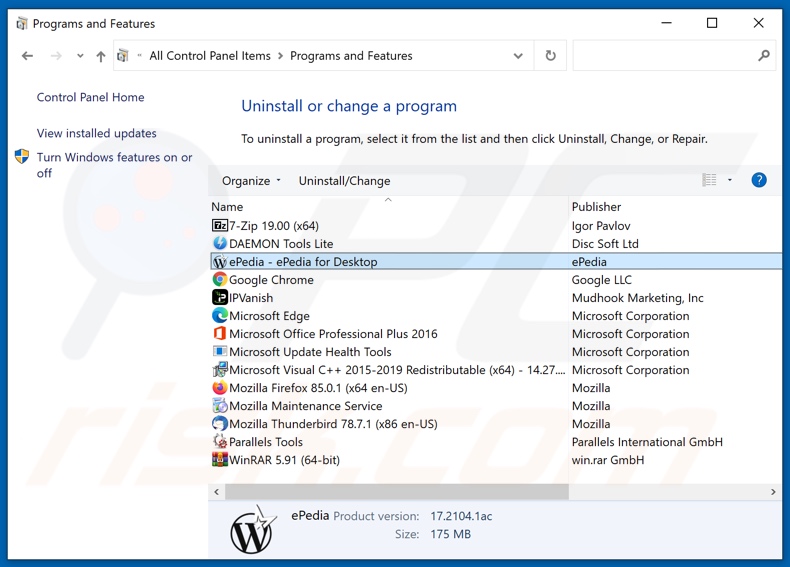Click the Mozilla Thunderbird icon

point(220,423)
